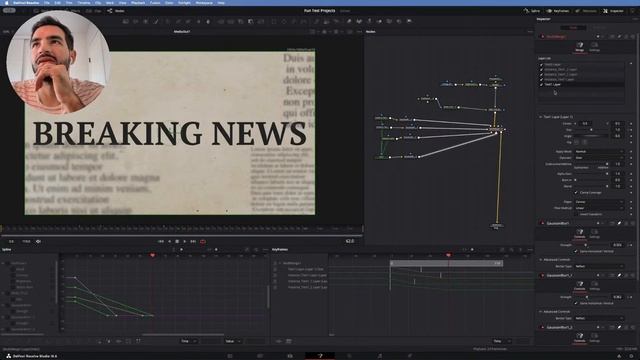The width and height of the screenshot is (640, 360).
Task: Expand GaussianBlur1 Advanced Controls
Action: [540, 260]
